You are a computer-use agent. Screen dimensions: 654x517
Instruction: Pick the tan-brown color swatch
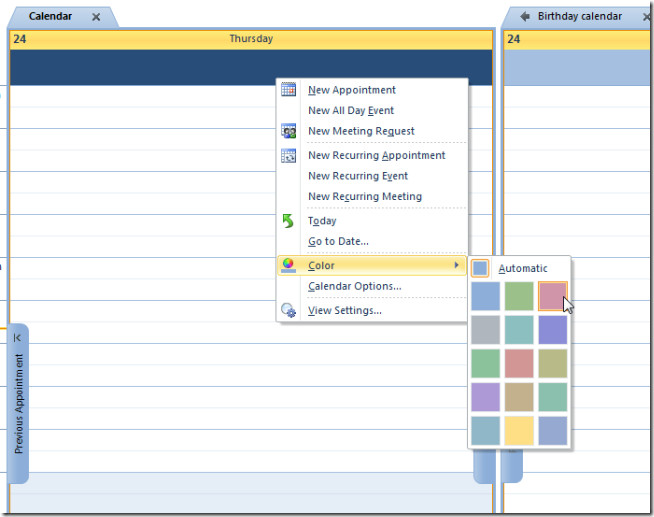click(519, 397)
